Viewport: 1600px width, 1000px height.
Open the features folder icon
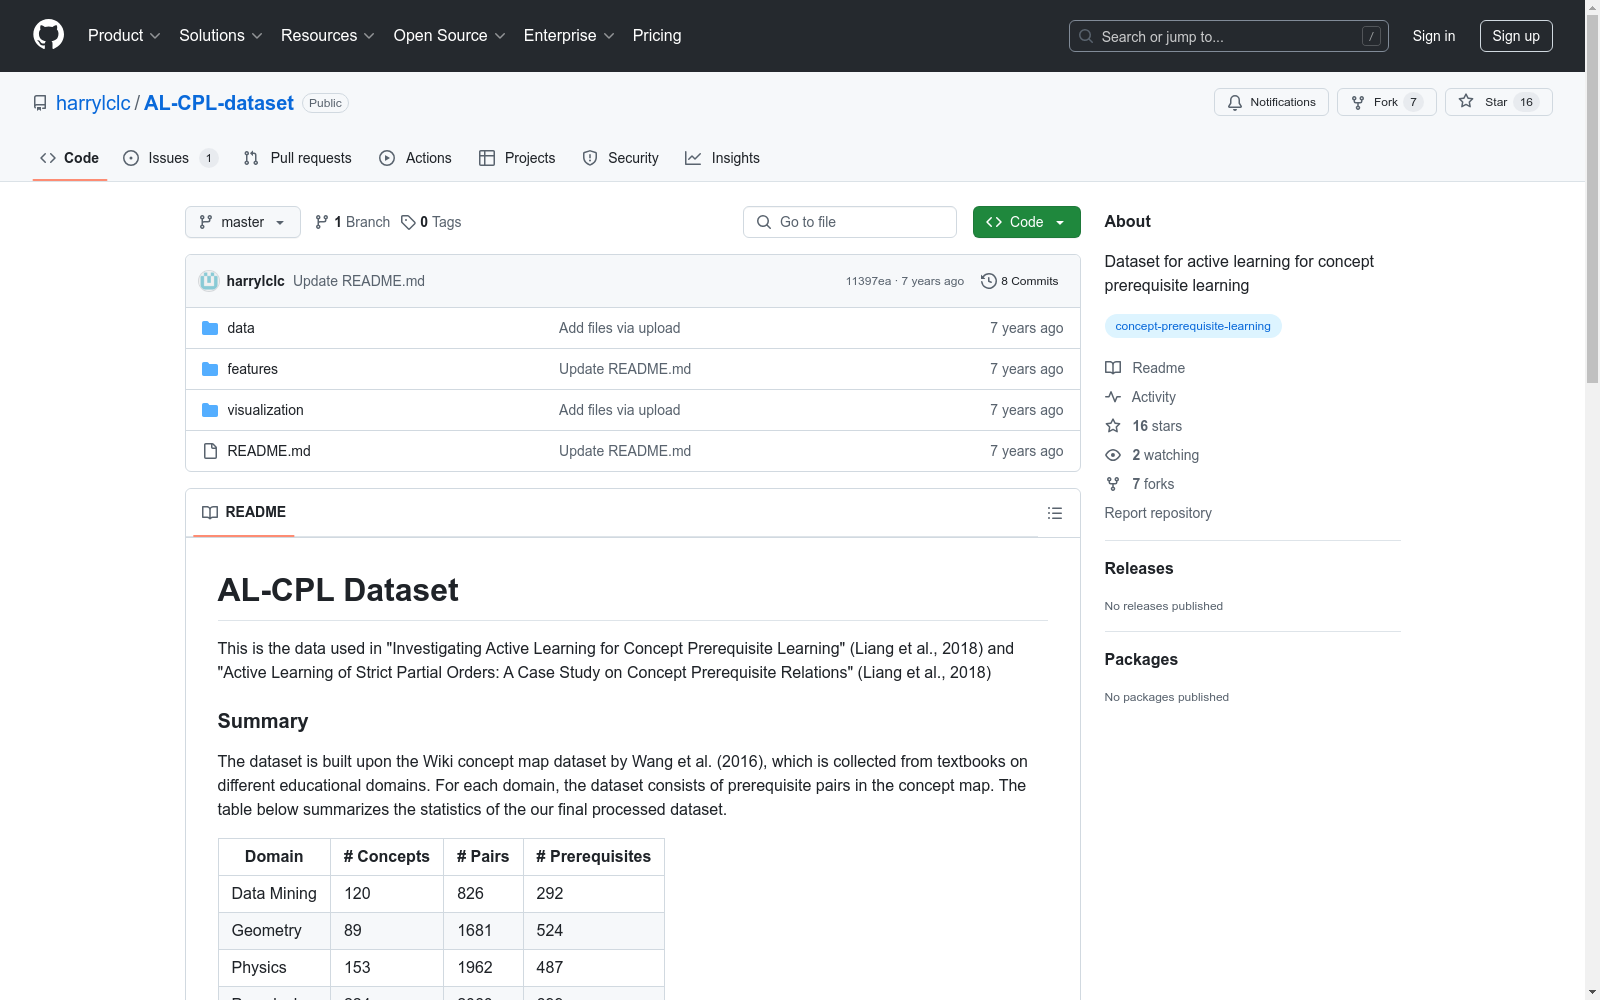210,369
